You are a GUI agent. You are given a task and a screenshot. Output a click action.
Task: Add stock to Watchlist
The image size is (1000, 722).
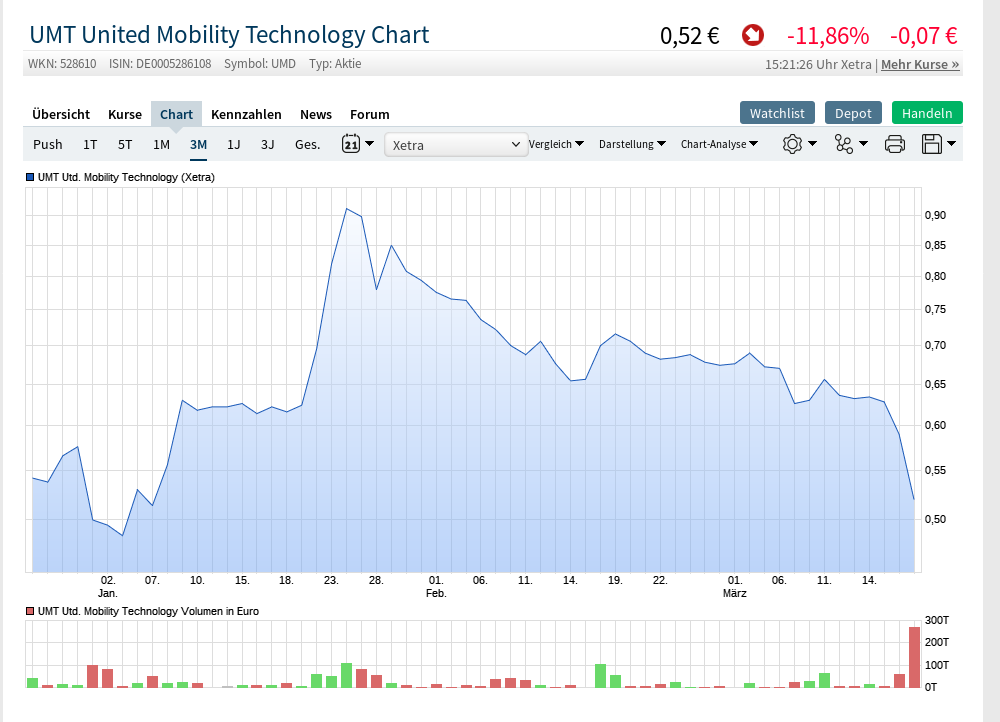click(x=777, y=113)
